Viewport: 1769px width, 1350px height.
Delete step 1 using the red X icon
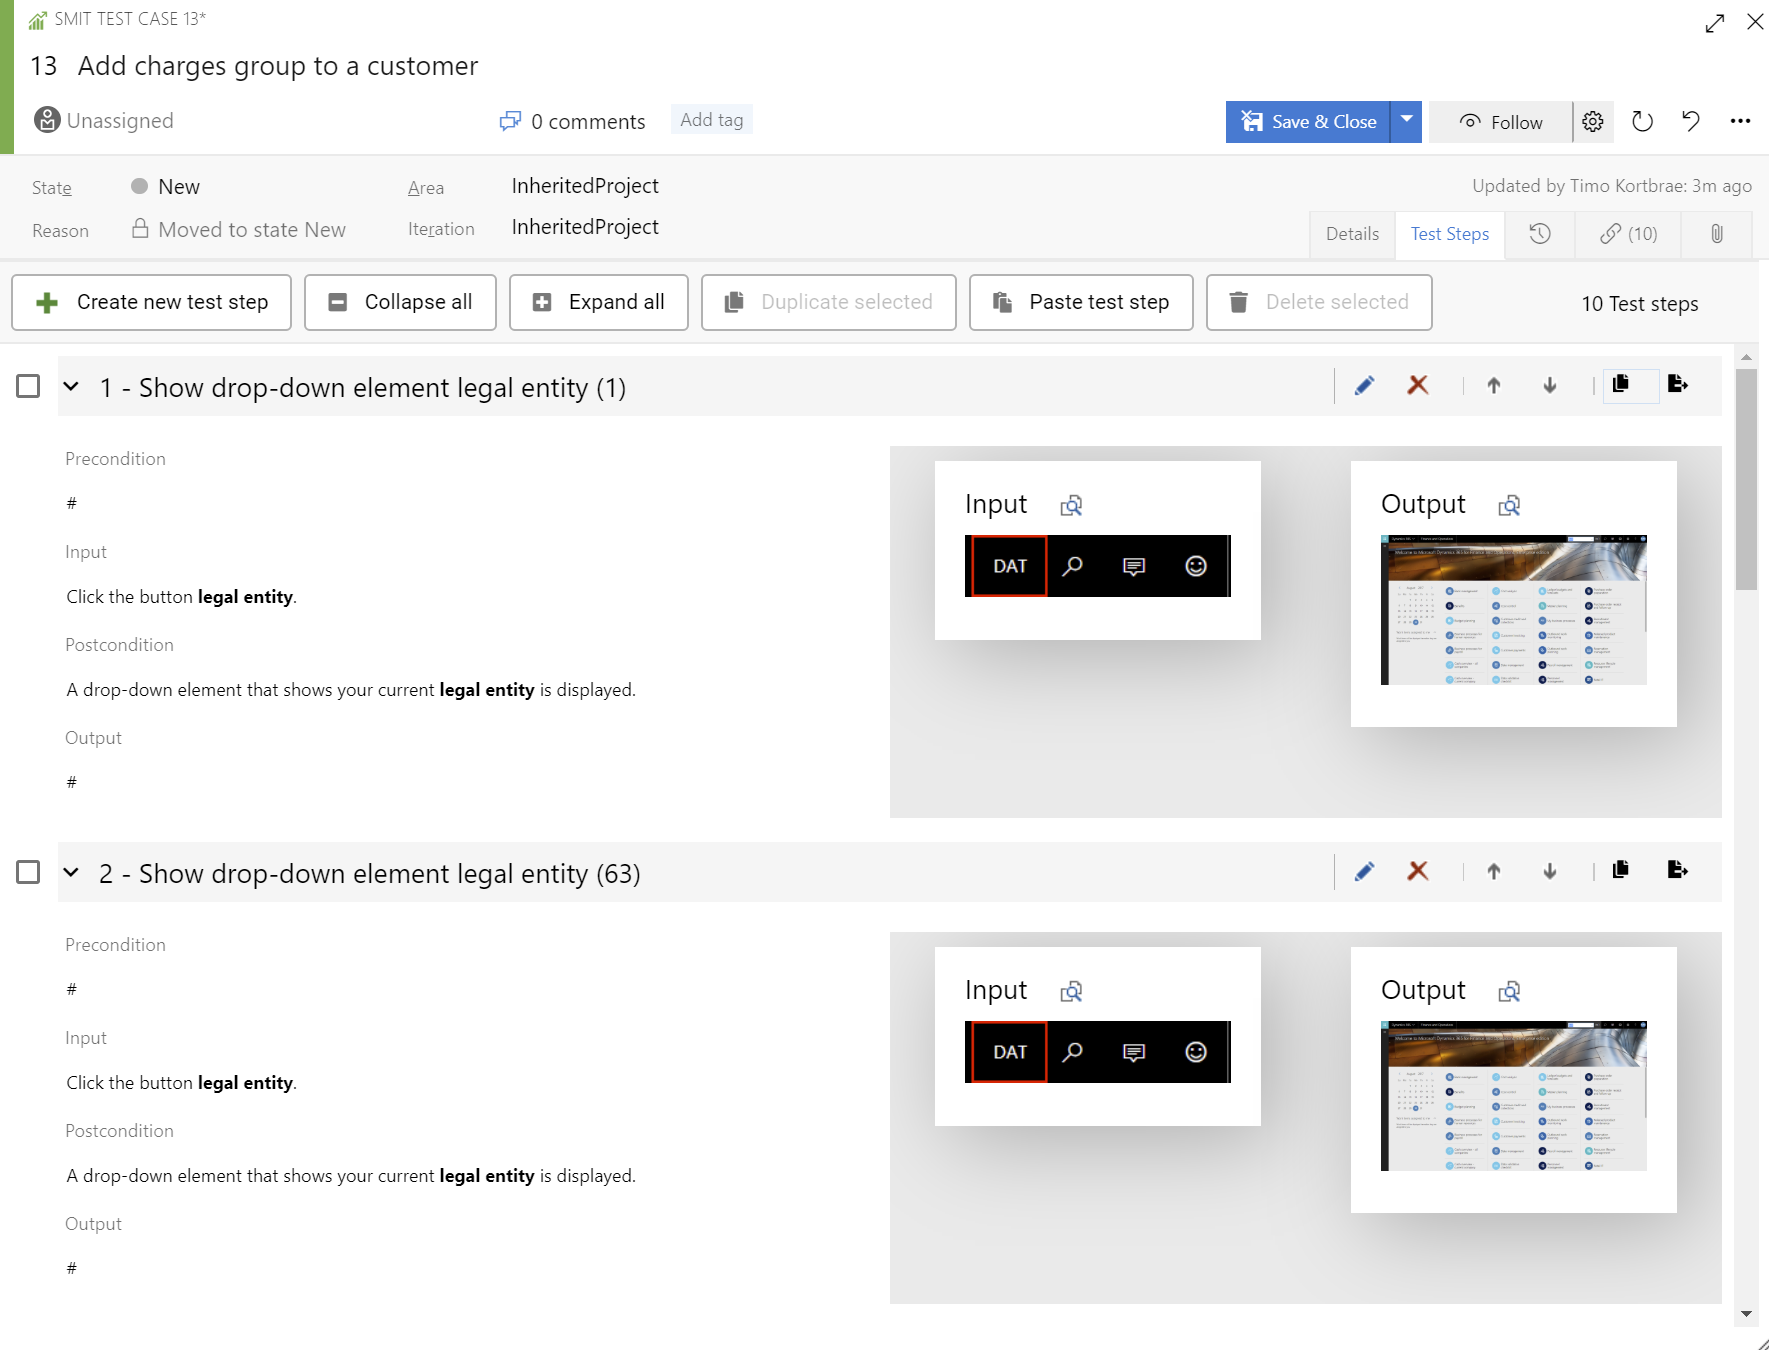tap(1417, 386)
